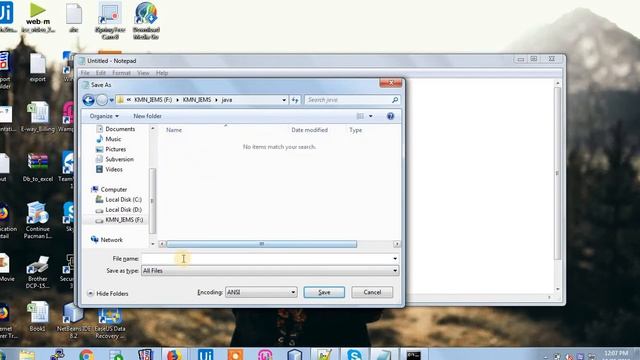The height and width of the screenshot is (360, 640).
Task: Open the command prompt taskbar icon
Action: pos(413,355)
